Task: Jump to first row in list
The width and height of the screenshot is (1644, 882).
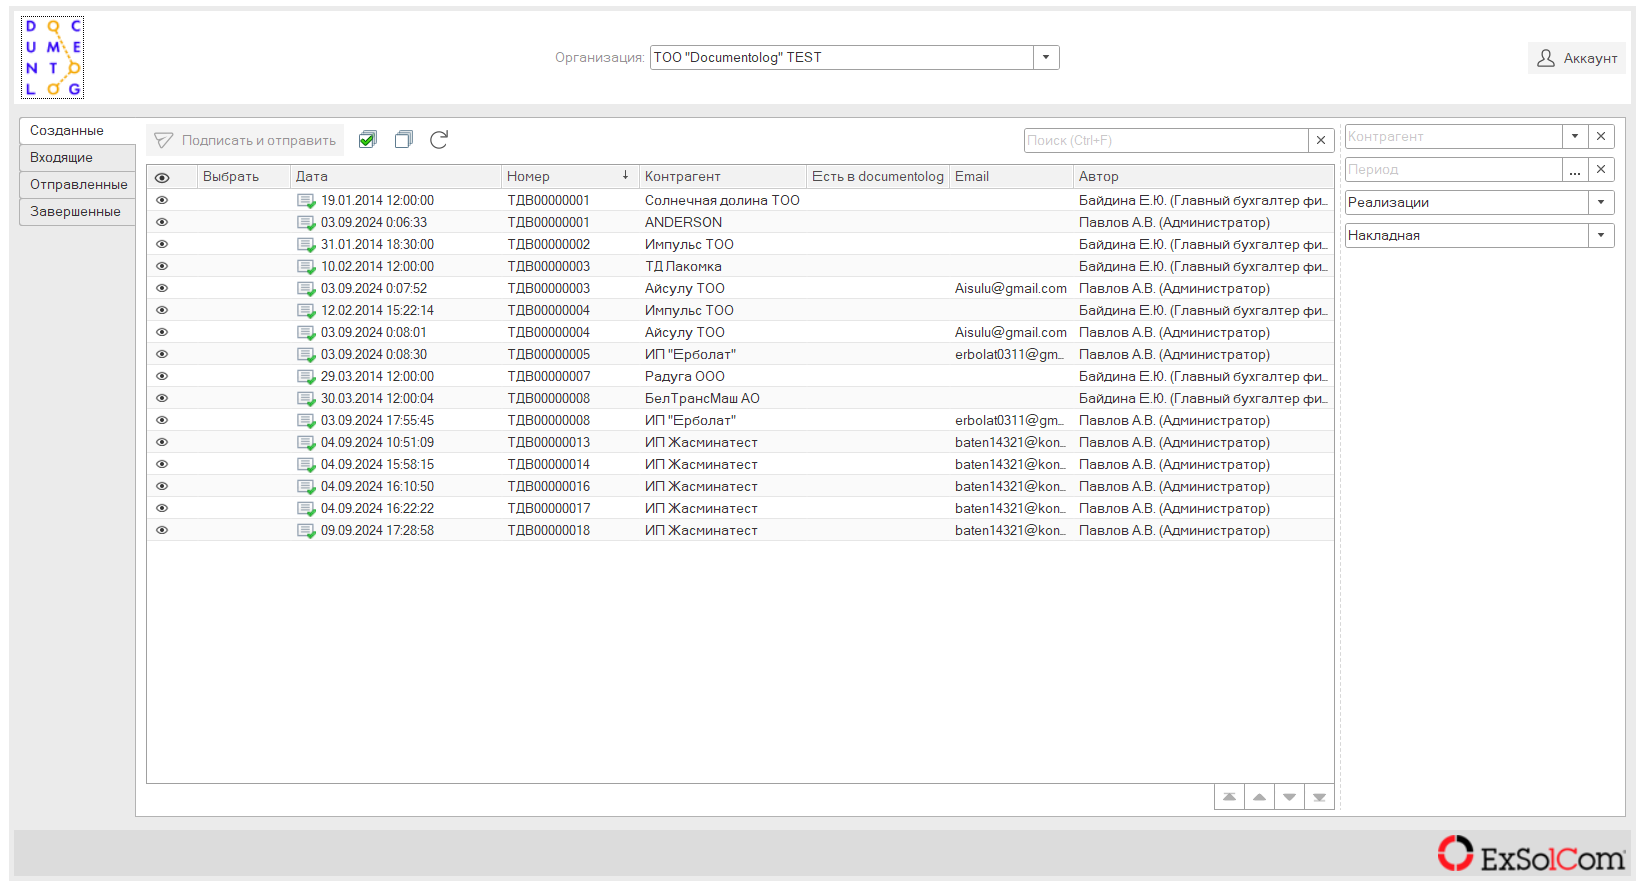Action: tap(1229, 797)
